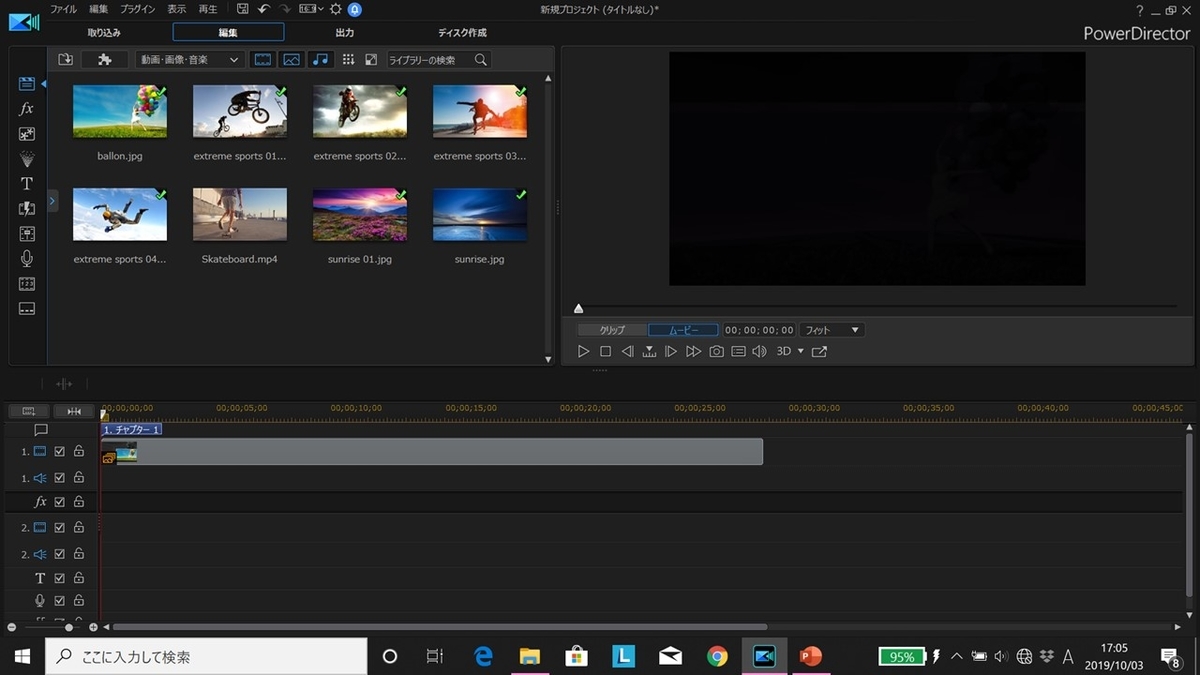The height and width of the screenshot is (675, 1200).
Task: Open the 動画・画像・音楽 media type dropdown
Action: pos(189,60)
